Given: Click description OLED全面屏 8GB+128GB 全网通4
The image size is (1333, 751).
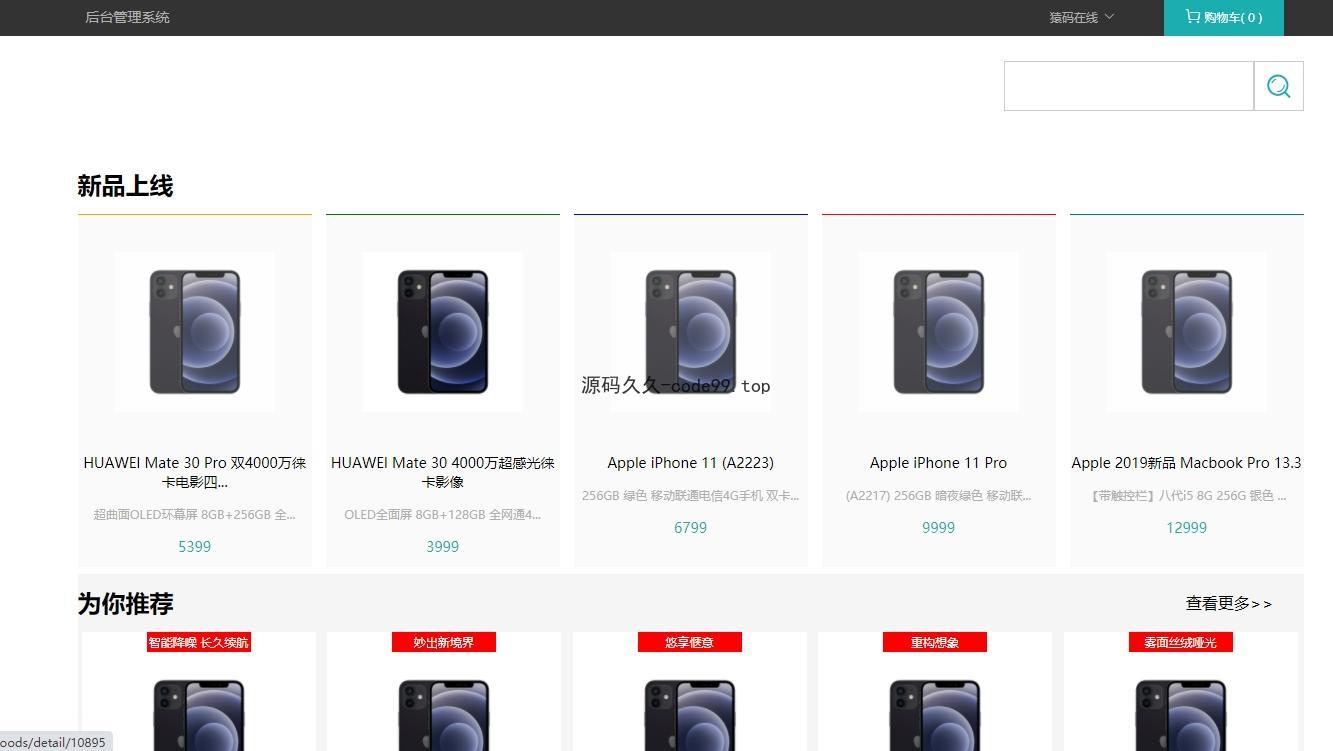Looking at the screenshot, I should coord(443,515).
